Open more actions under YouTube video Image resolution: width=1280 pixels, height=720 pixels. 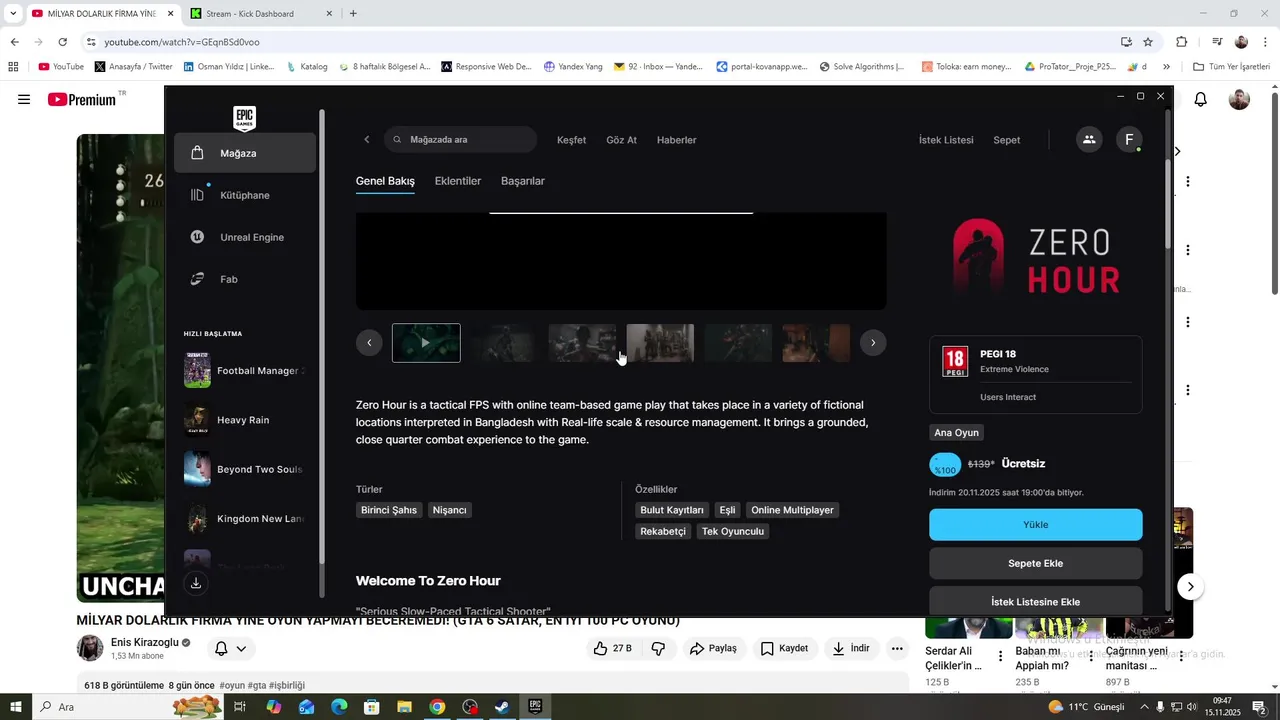(x=897, y=648)
